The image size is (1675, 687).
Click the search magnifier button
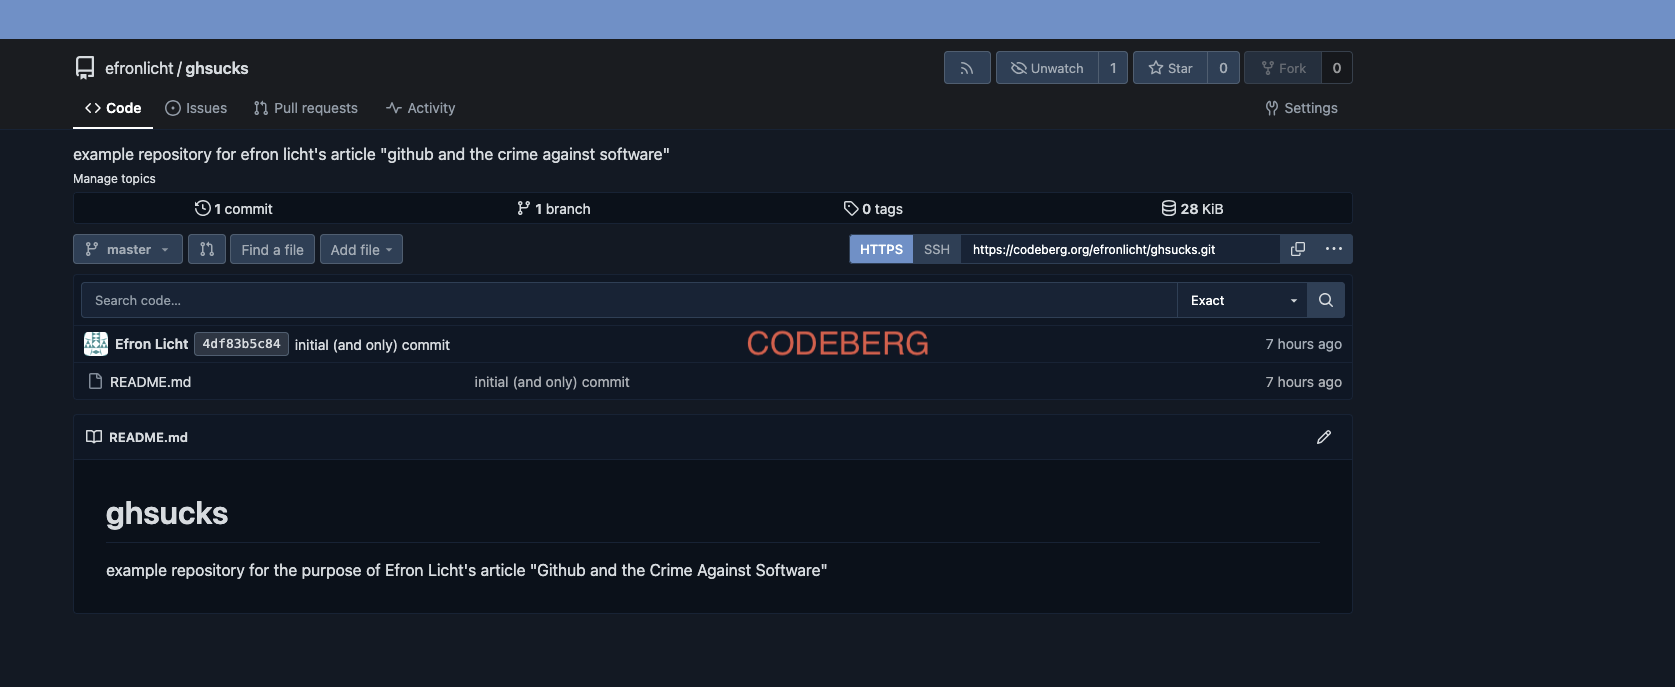pyautogui.click(x=1326, y=300)
